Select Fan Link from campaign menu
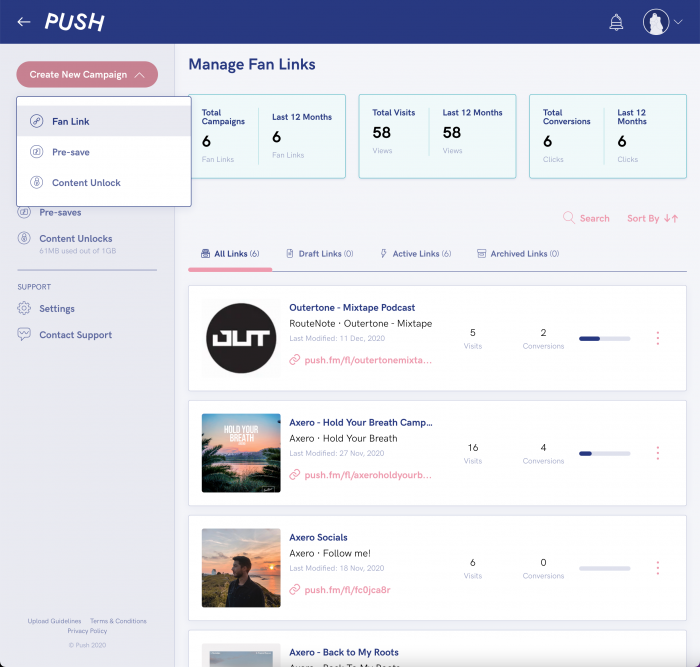Viewport: 700px width, 667px height. tap(70, 121)
